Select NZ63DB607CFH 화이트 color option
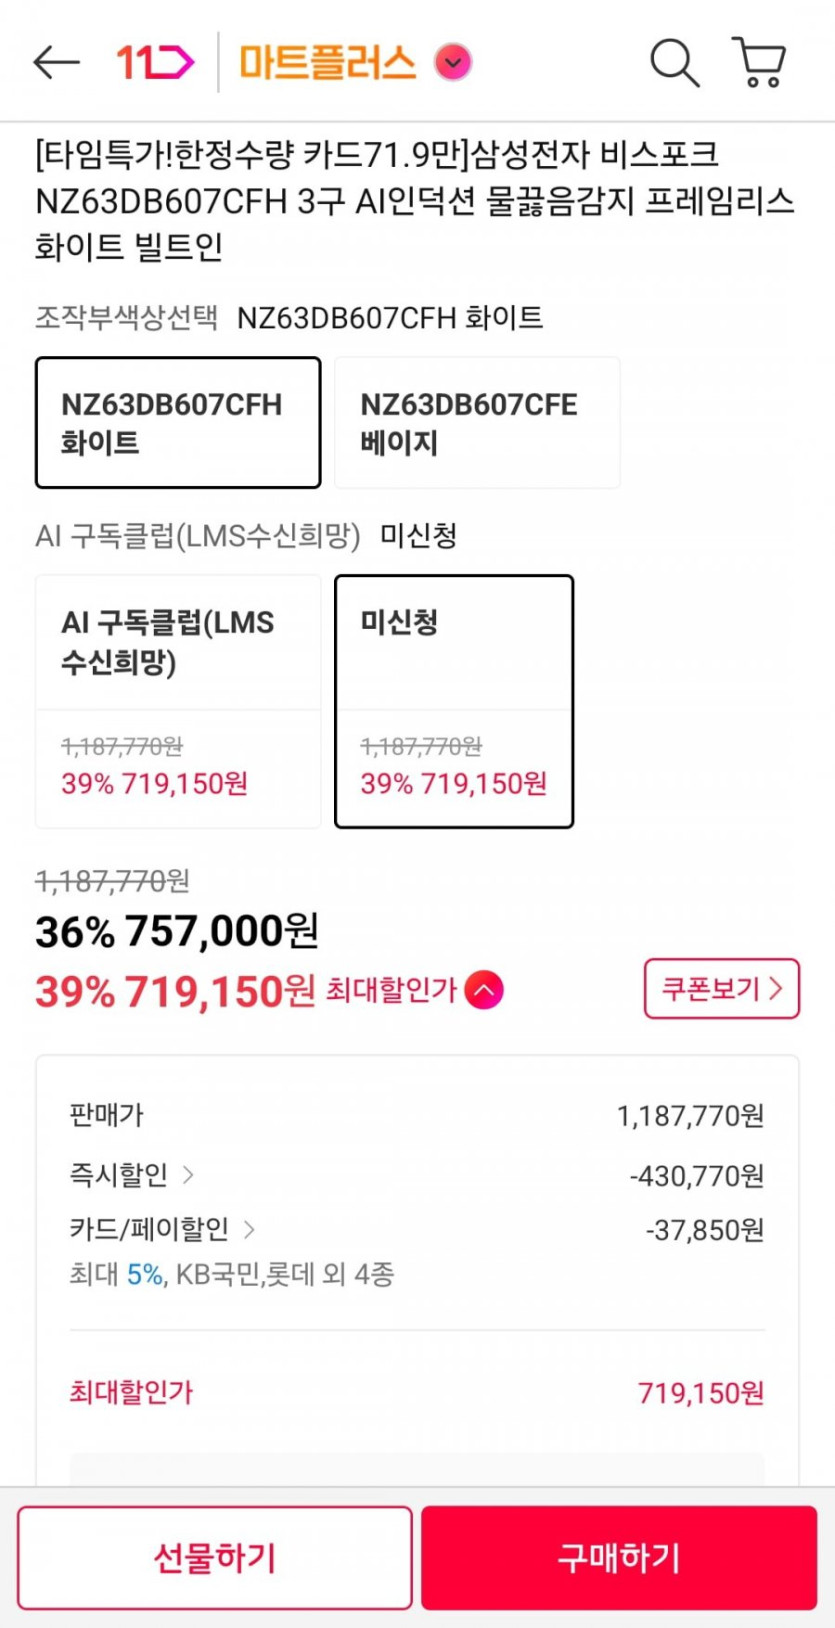 tap(178, 423)
